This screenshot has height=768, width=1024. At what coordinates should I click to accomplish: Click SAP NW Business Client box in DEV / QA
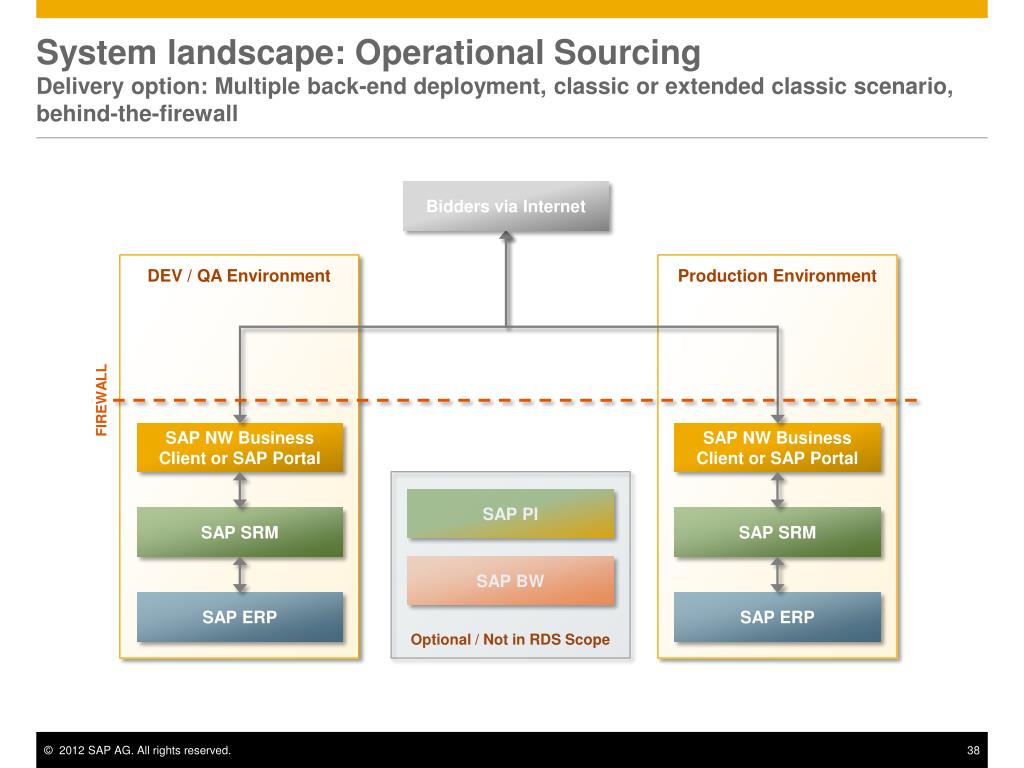(x=239, y=448)
